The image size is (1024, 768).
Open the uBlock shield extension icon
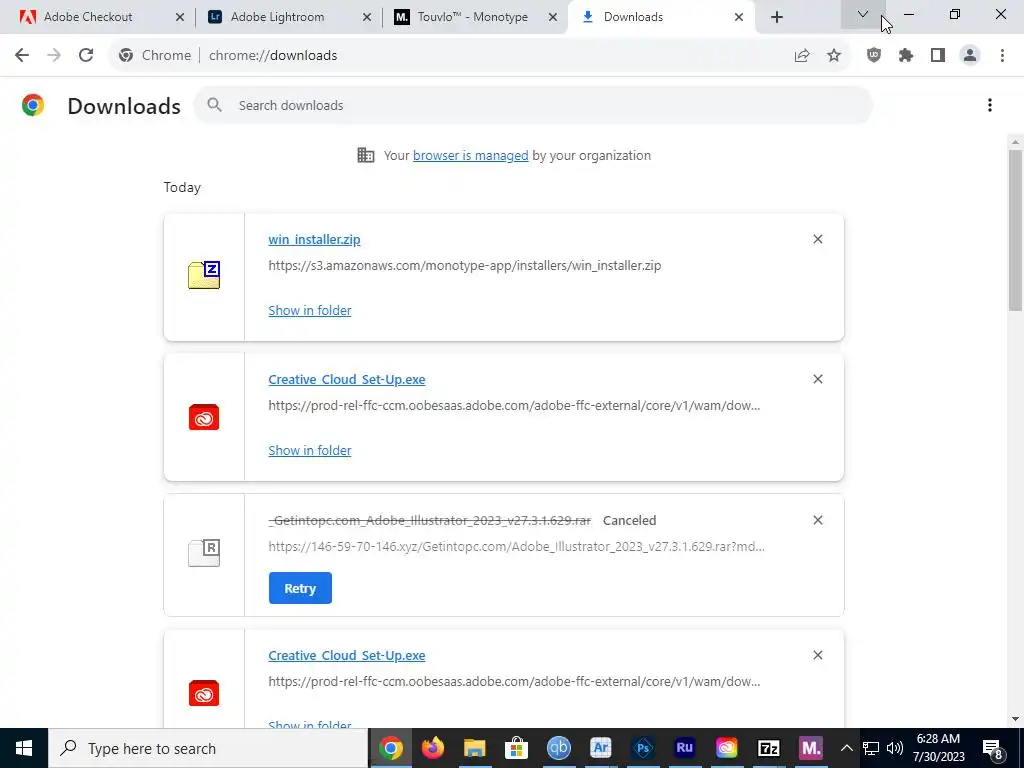pyautogui.click(x=874, y=56)
